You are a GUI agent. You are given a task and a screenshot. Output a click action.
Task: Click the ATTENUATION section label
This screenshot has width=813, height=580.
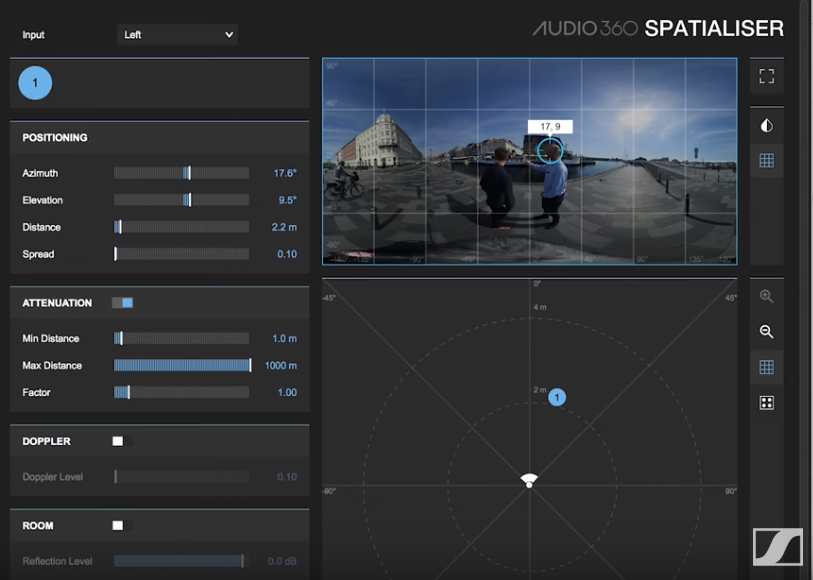point(57,303)
